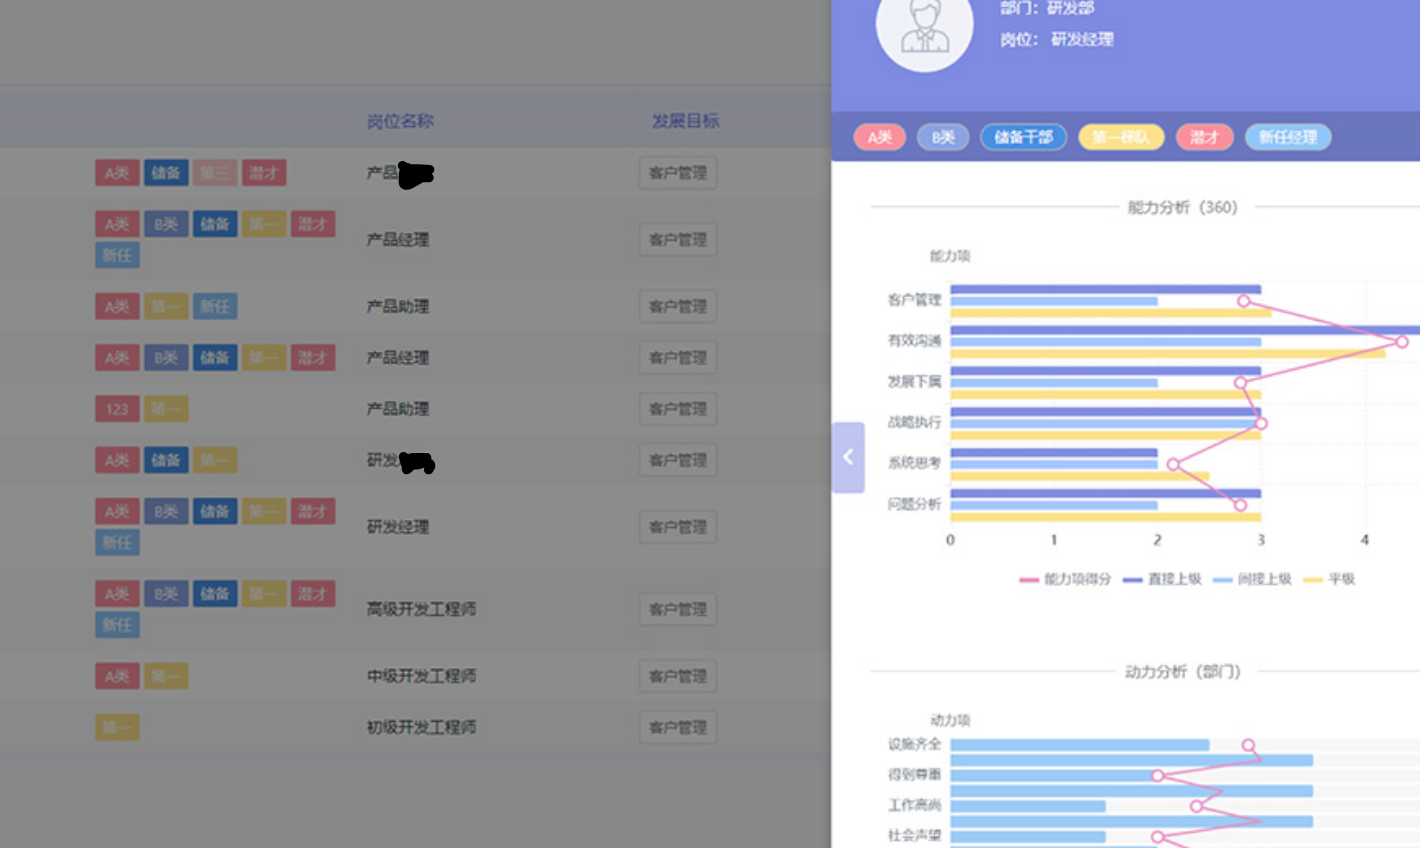Click the 潜才 tag in the profile panel

1204,137
